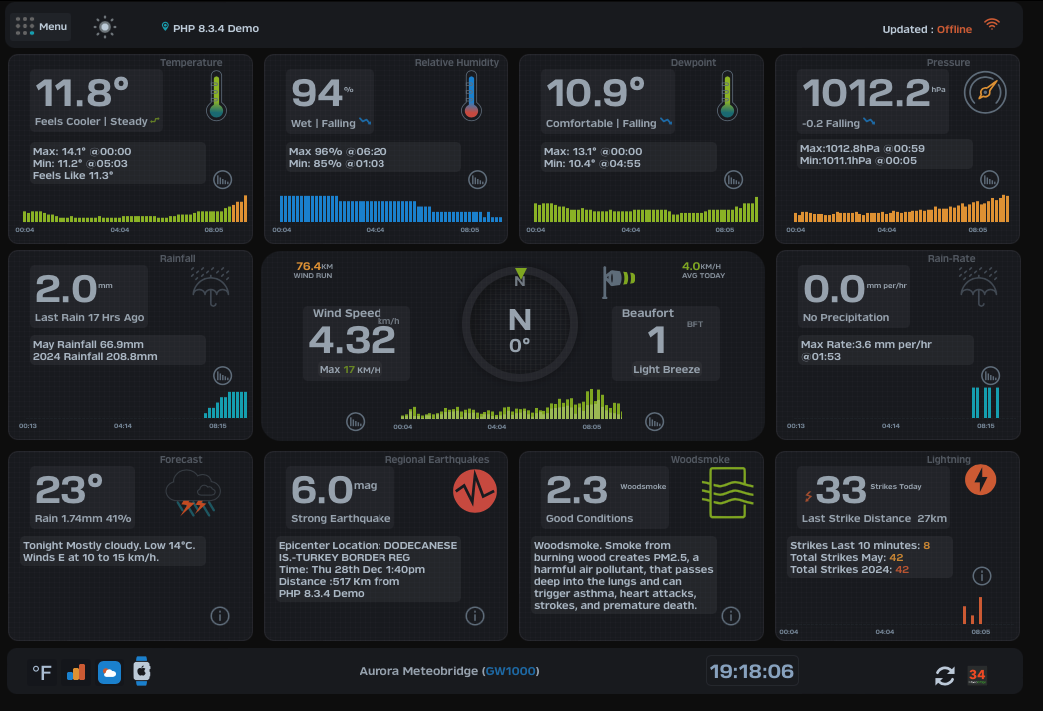Toggle the light/dark theme sun icon
1043x711 pixels.
pyautogui.click(x=105, y=27)
